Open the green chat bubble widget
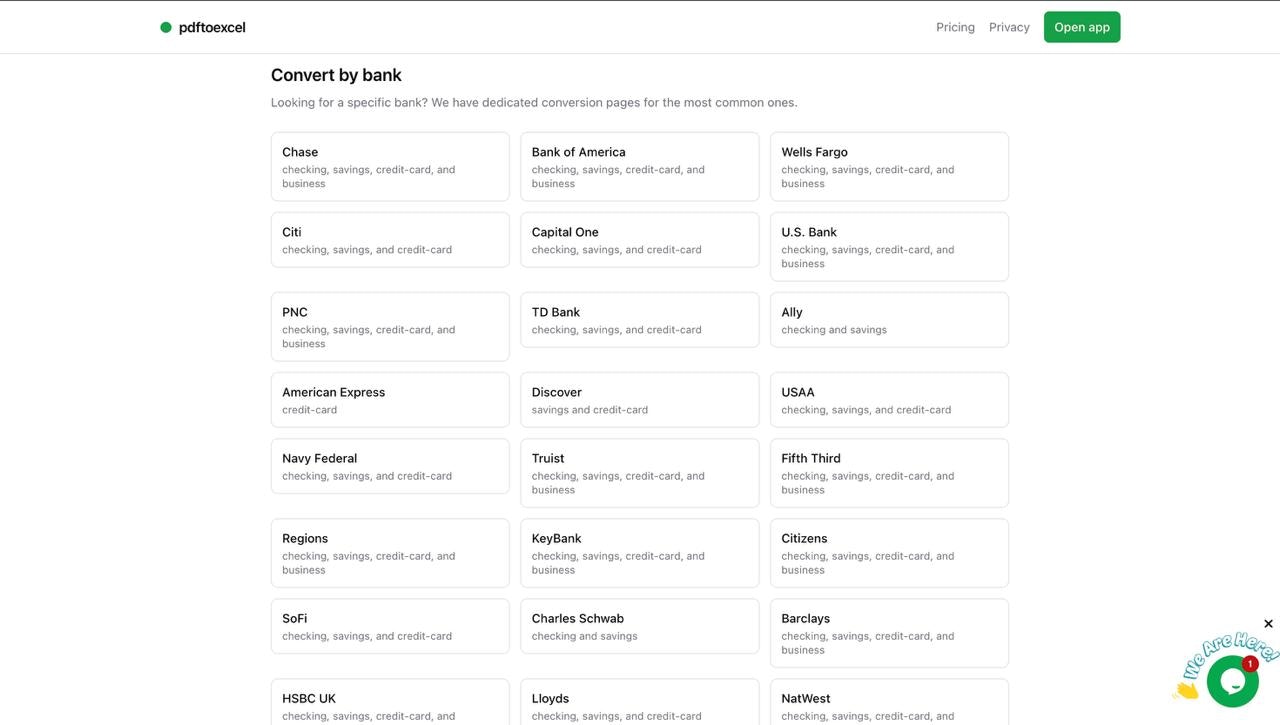Viewport: 1280px width, 725px height. pyautogui.click(x=1233, y=681)
